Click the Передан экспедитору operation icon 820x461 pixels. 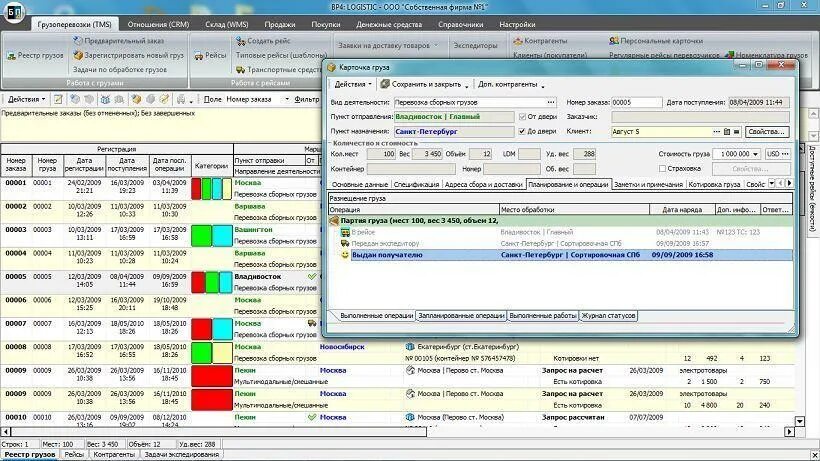[x=345, y=244]
